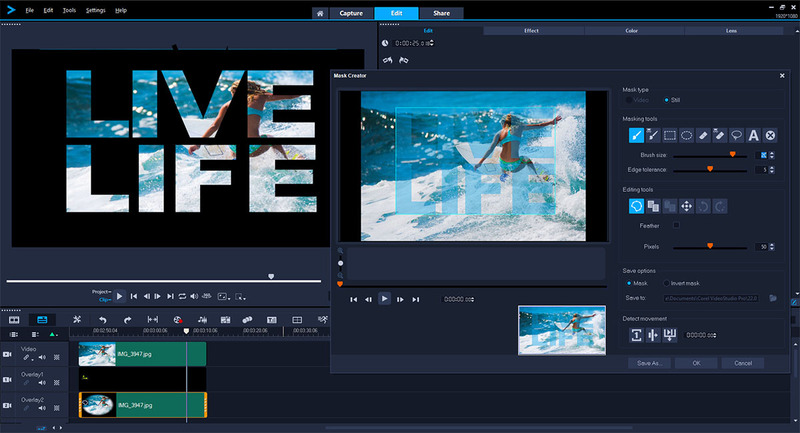Adjust Brush size stepper arrows
The height and width of the screenshot is (433, 800).
tap(771, 155)
